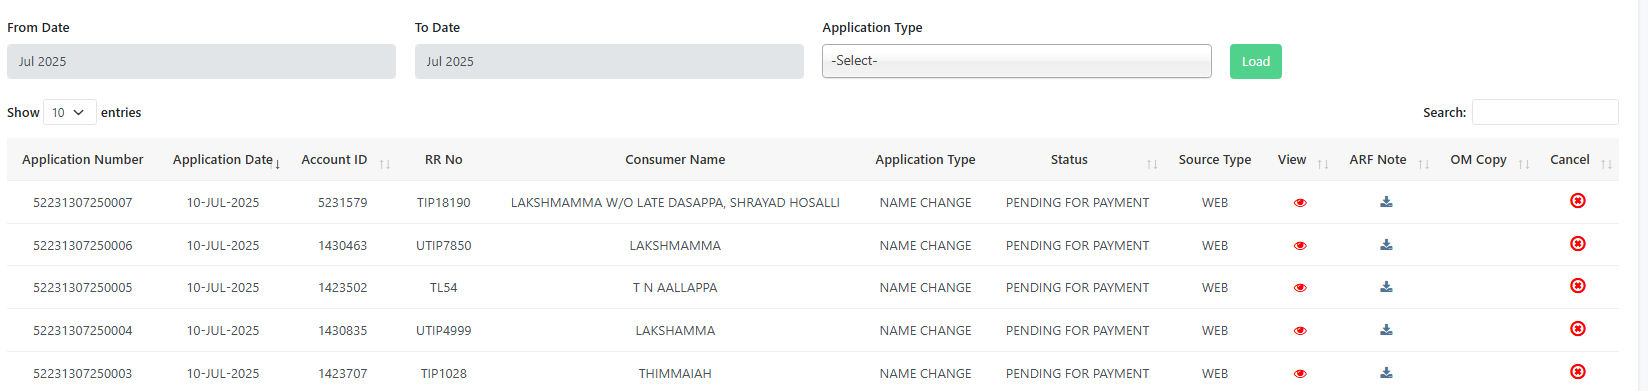Click consumer name LAKSHAMMA
Screen dimensions: 1648x391
(x=675, y=331)
